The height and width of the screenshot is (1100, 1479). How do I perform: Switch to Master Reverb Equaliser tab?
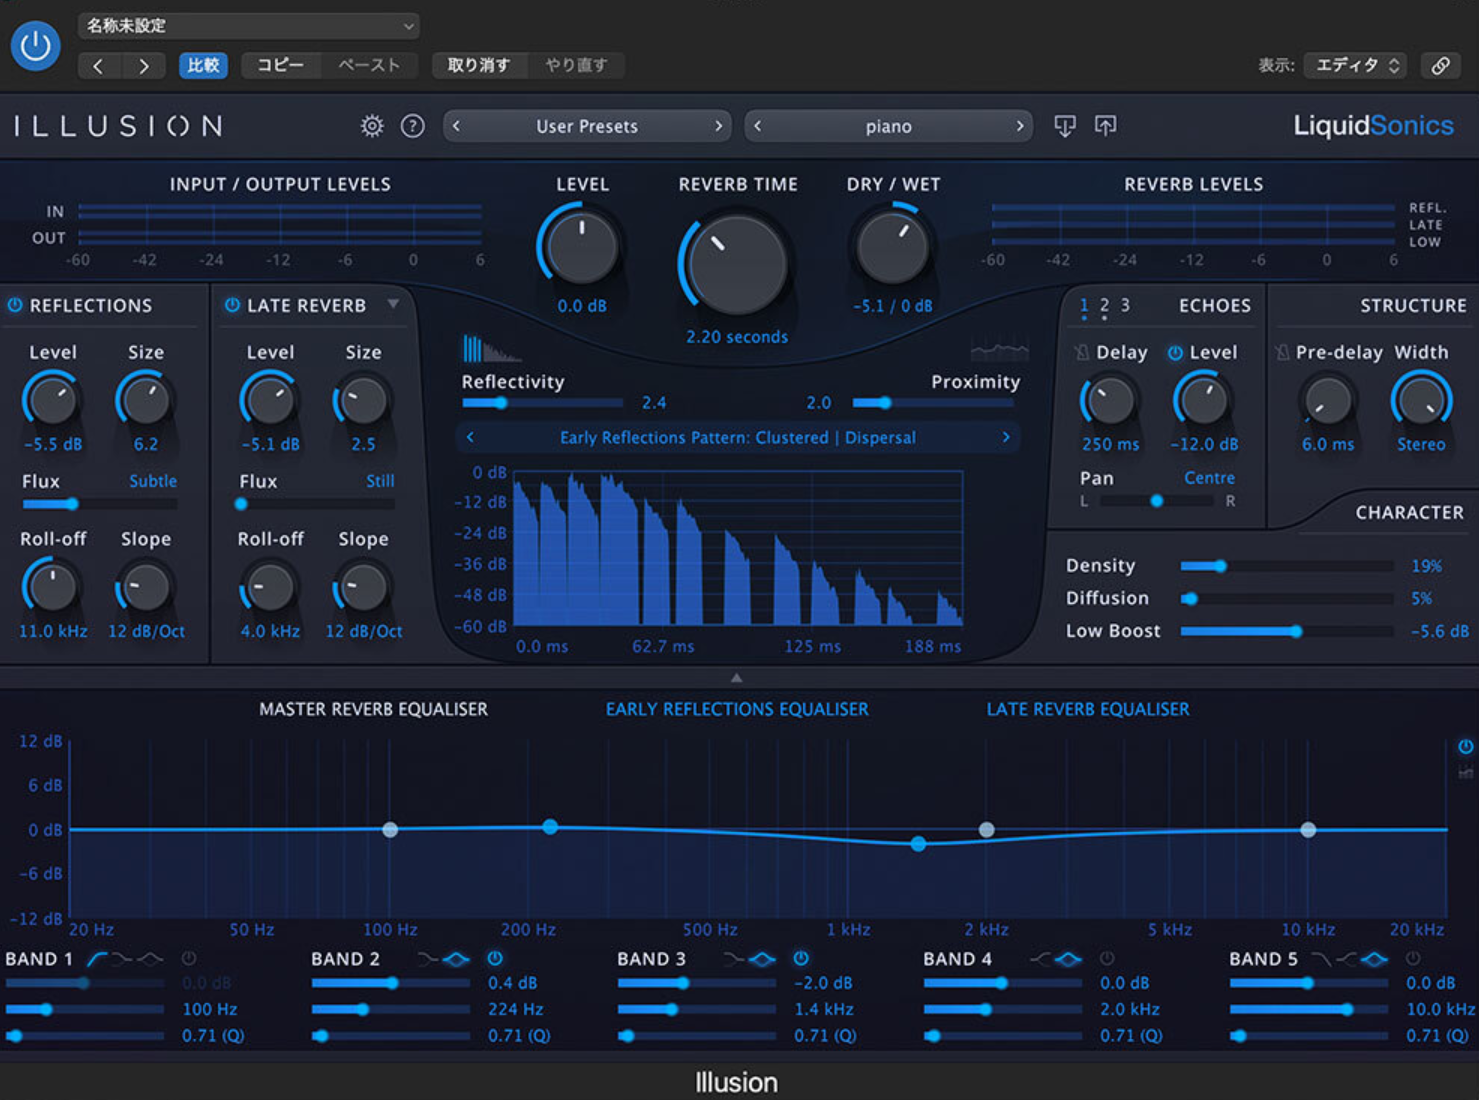pyautogui.click(x=373, y=709)
